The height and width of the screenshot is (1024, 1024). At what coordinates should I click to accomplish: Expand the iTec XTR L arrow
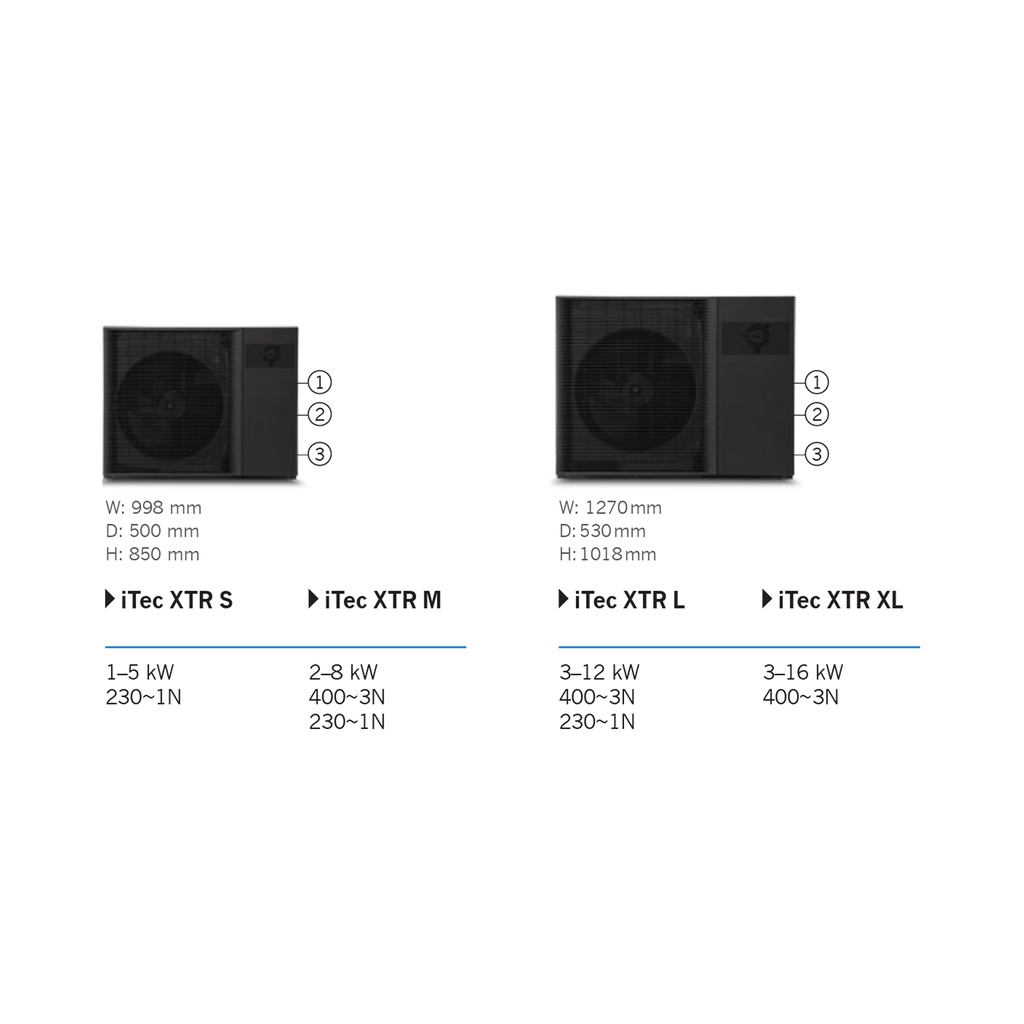564,599
